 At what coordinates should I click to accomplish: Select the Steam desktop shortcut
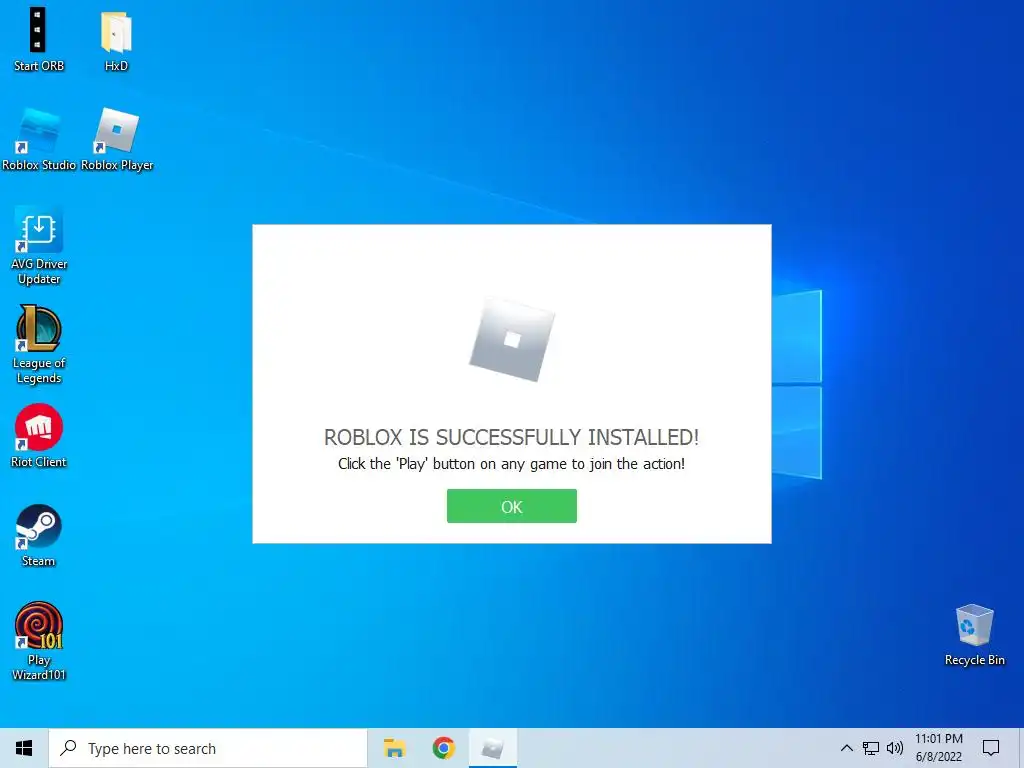(39, 536)
